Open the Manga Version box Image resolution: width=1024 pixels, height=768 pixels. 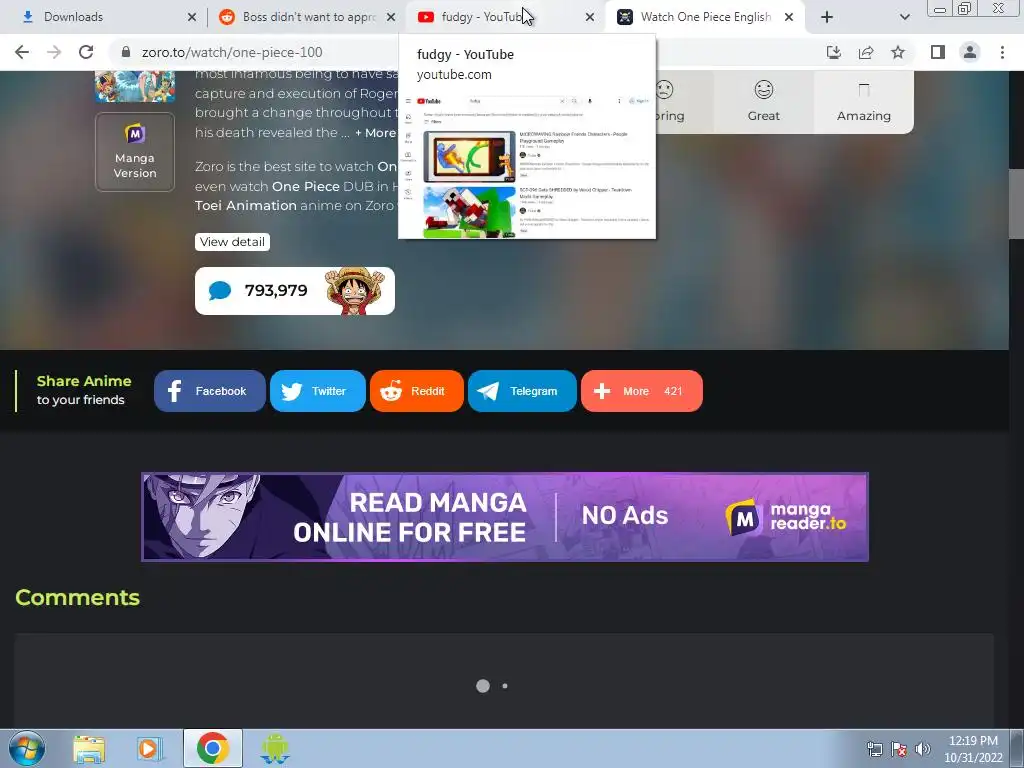point(135,152)
